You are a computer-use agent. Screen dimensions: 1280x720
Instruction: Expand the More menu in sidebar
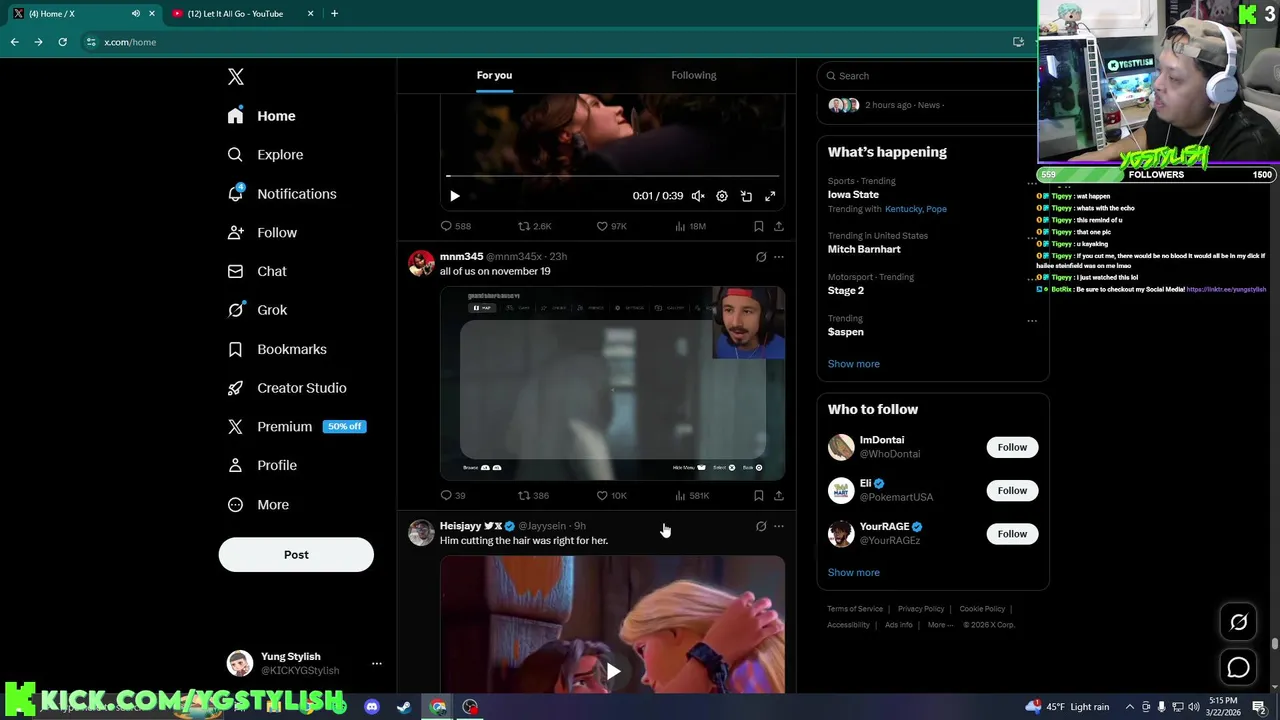click(258, 505)
